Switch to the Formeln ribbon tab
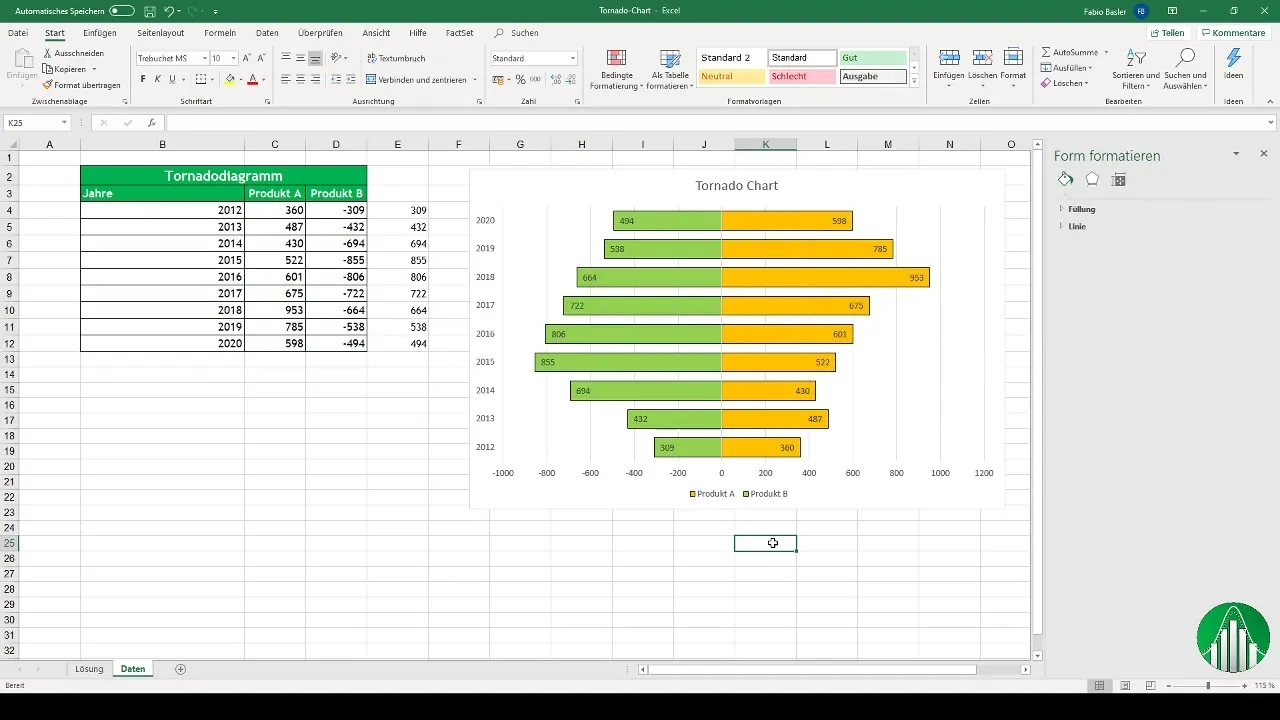Viewport: 1280px width, 720px height. [220, 33]
